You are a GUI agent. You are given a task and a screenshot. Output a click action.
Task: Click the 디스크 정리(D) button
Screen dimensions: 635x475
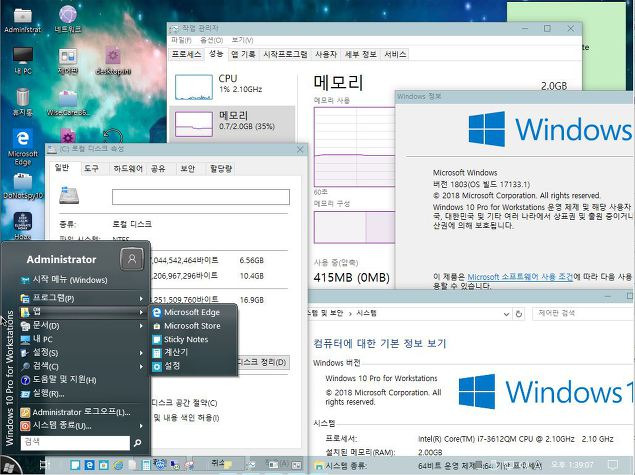click(263, 362)
